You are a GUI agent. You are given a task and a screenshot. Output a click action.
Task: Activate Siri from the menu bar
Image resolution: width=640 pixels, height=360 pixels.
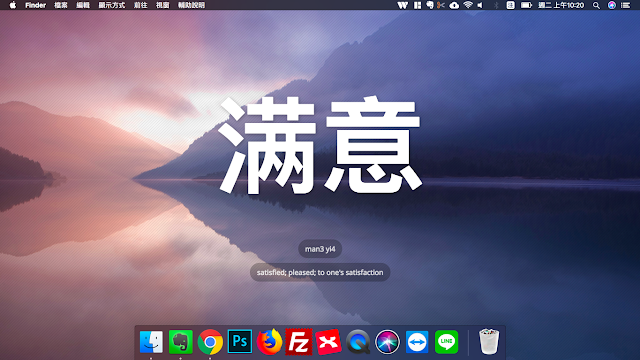point(611,5)
